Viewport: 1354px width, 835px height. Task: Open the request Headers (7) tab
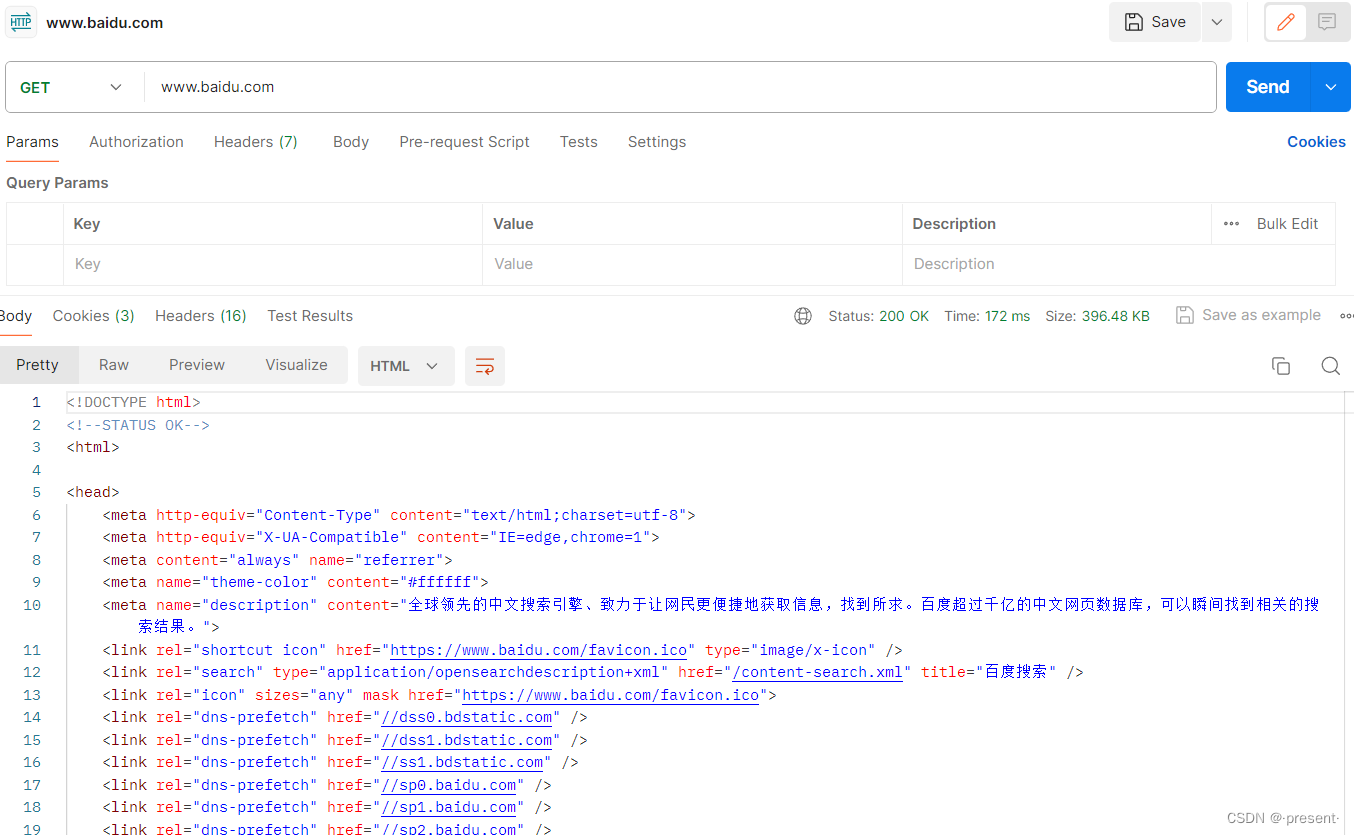tap(256, 142)
